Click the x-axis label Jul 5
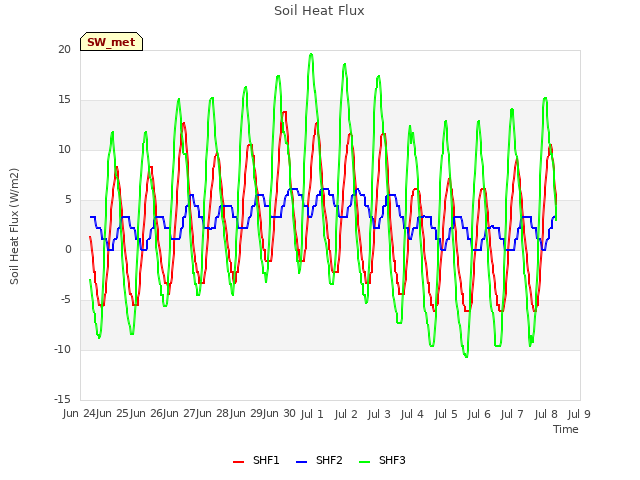The width and height of the screenshot is (640, 480). tap(446, 414)
